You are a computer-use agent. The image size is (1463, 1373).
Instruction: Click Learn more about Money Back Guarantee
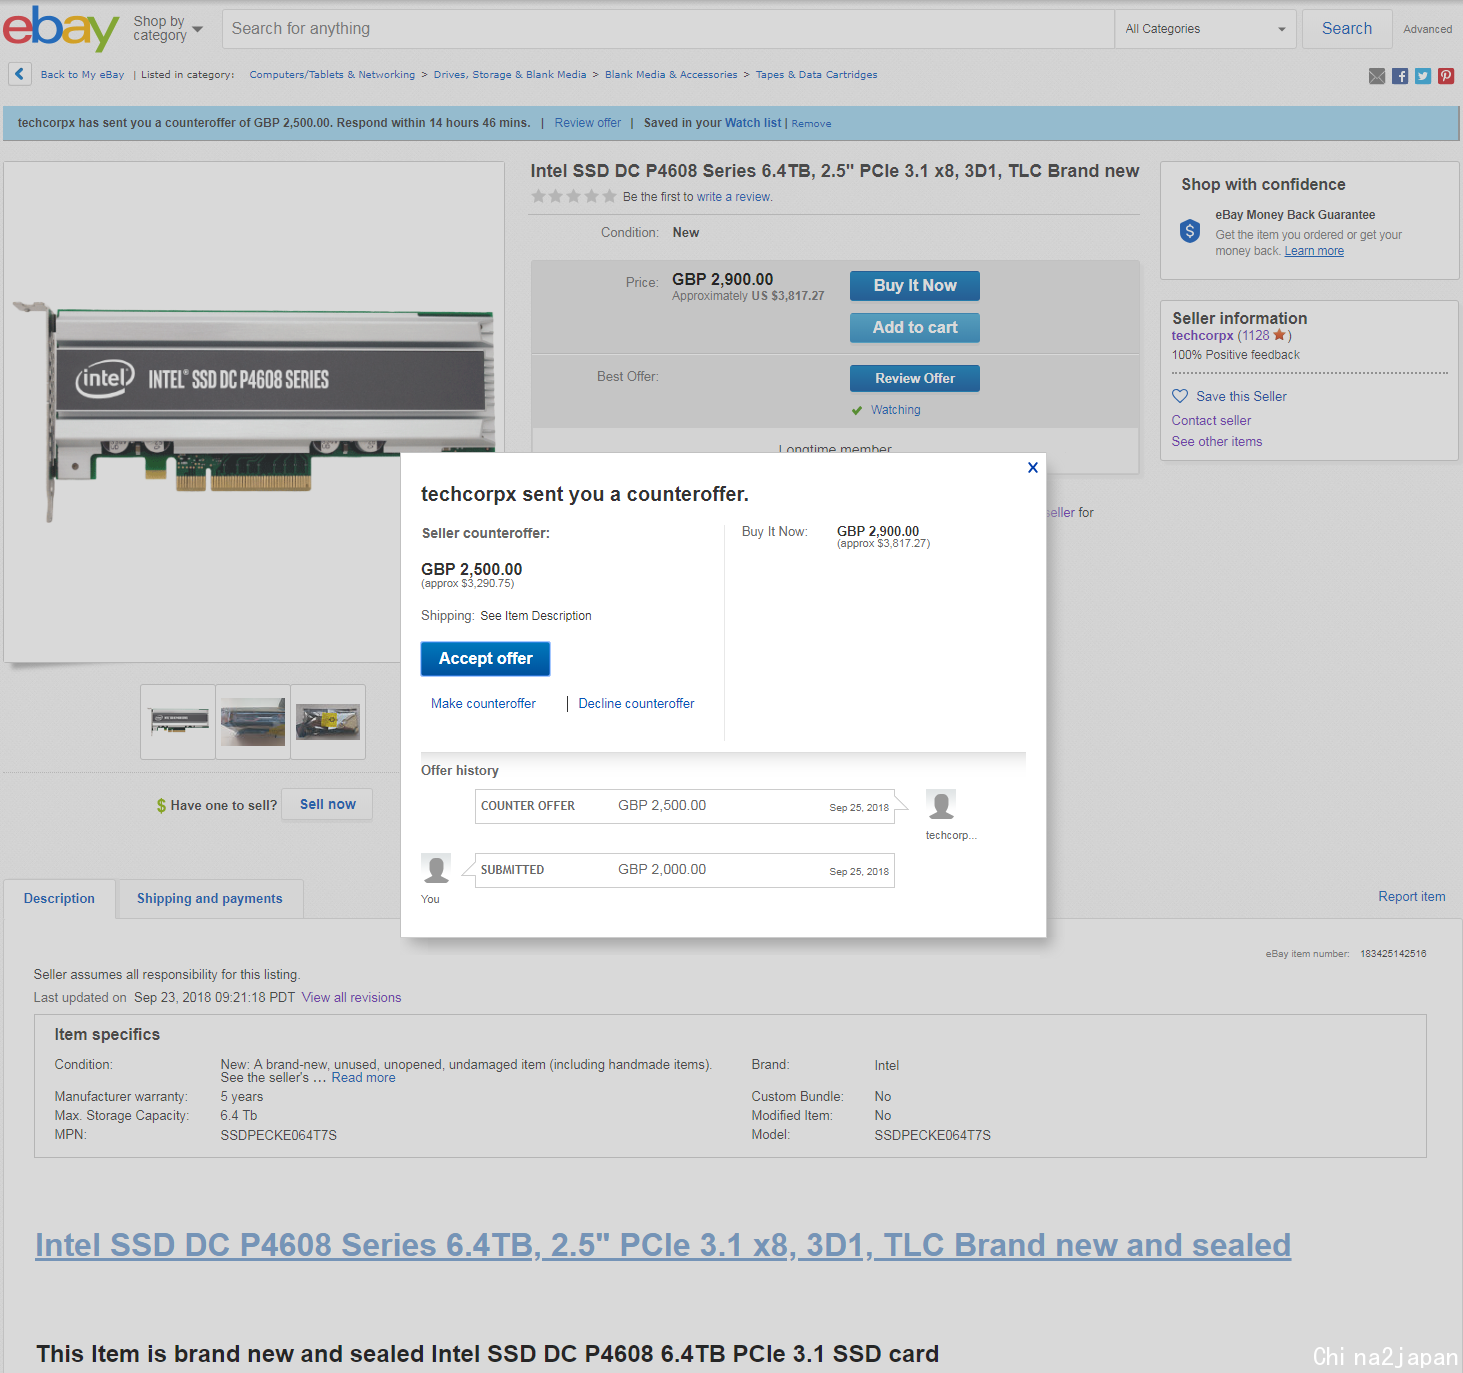(1314, 251)
